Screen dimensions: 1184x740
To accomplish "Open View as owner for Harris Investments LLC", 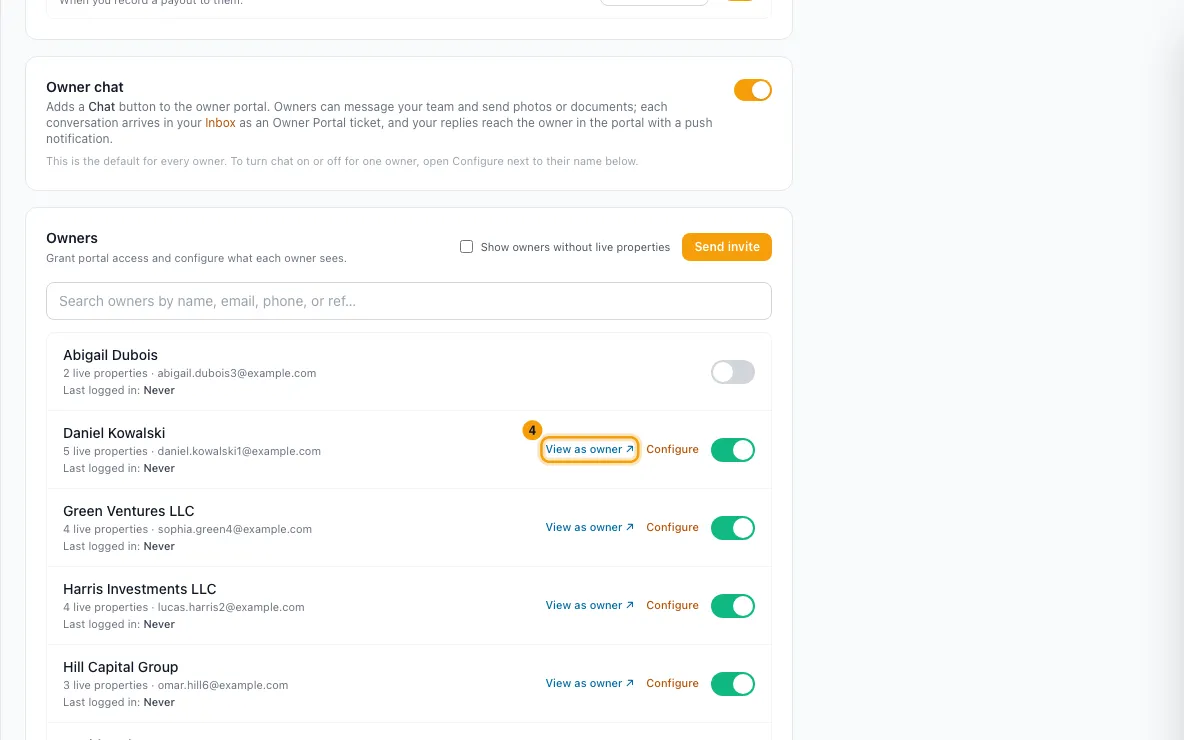I will coord(589,605).
